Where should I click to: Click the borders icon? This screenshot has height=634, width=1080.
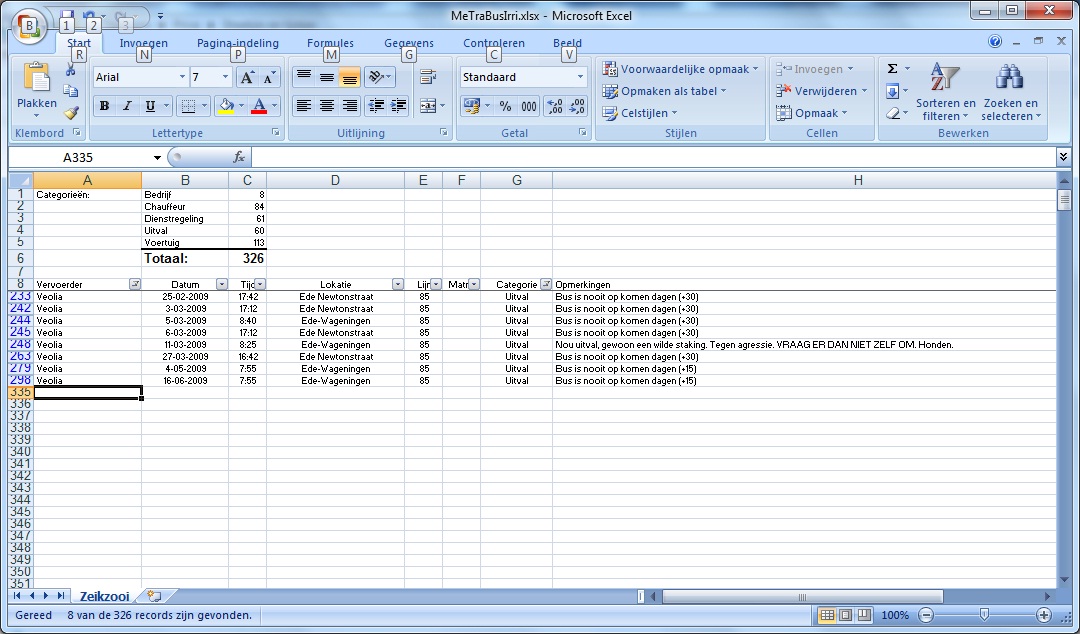click(x=187, y=106)
